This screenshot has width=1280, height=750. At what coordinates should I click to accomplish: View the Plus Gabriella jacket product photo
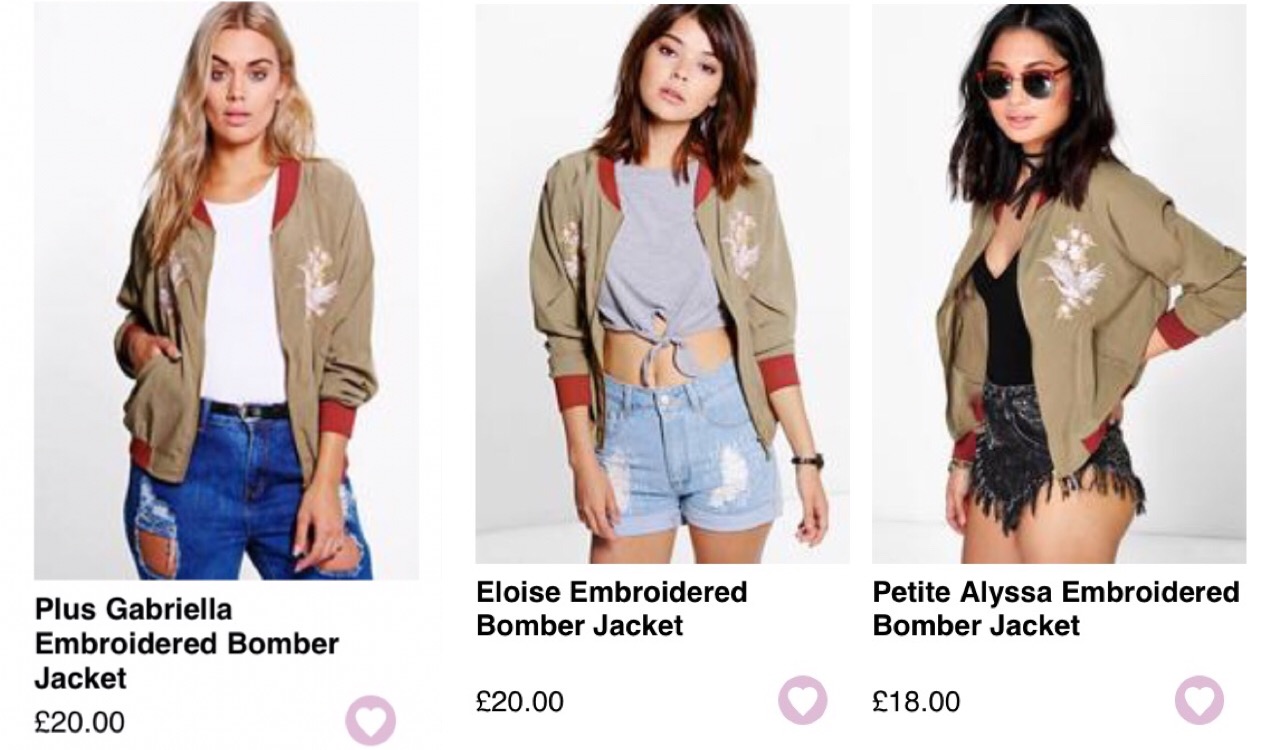(x=226, y=291)
